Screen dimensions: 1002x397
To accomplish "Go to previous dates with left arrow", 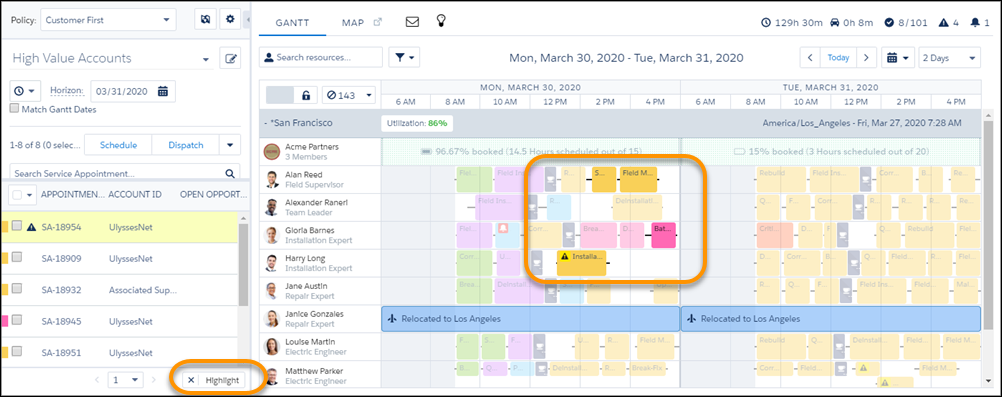I will (x=810, y=58).
